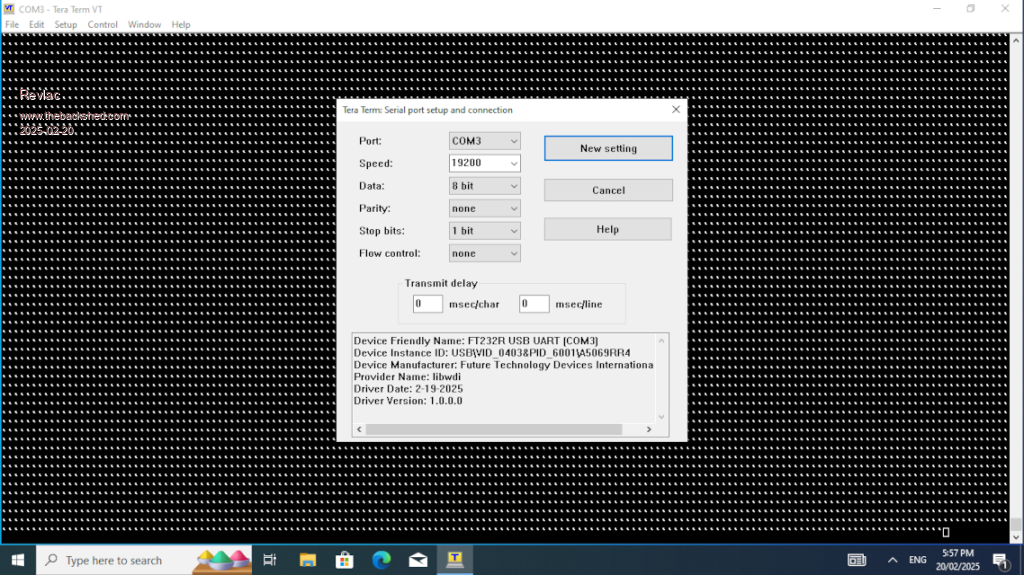
Task: Open Microsoft Store taskbar icon
Action: tap(344, 560)
